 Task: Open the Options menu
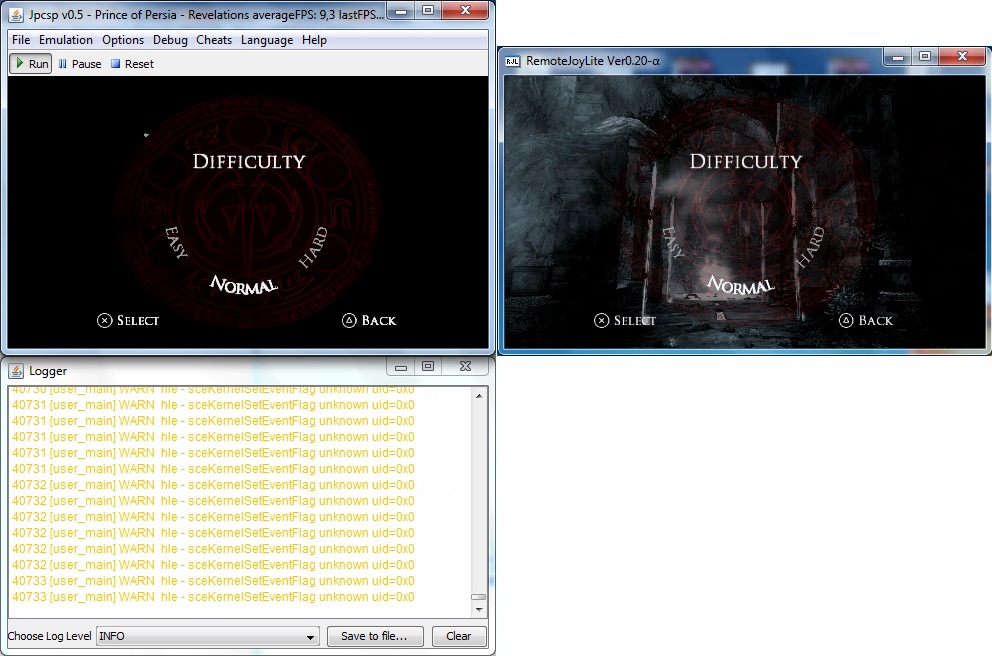pyautogui.click(x=123, y=40)
